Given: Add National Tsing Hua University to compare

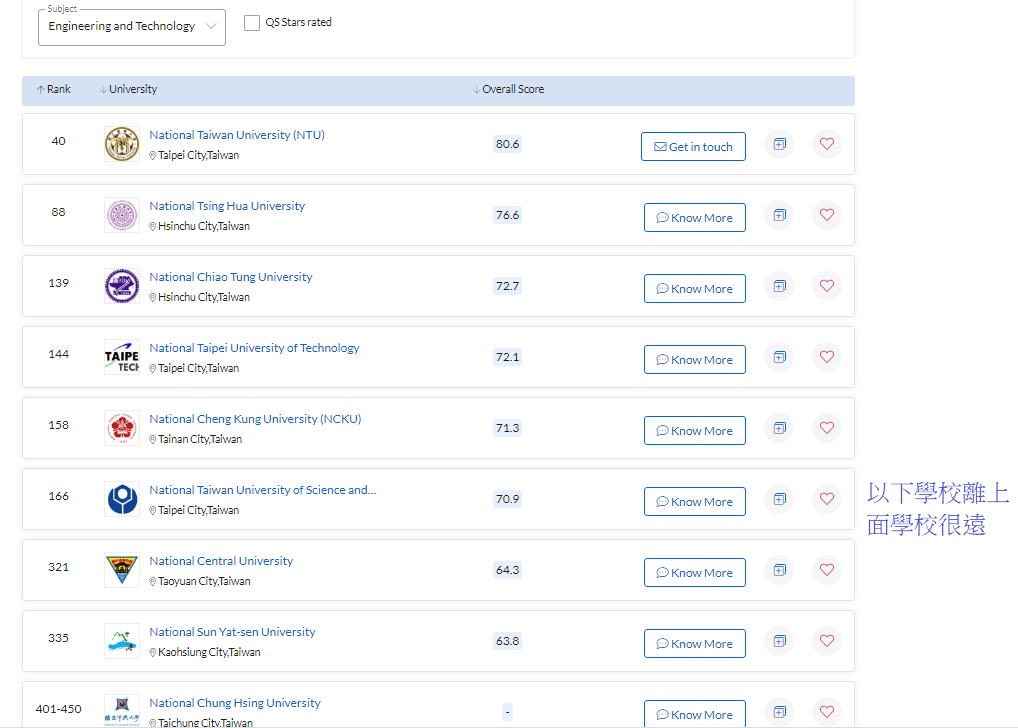Looking at the screenshot, I should (779, 215).
